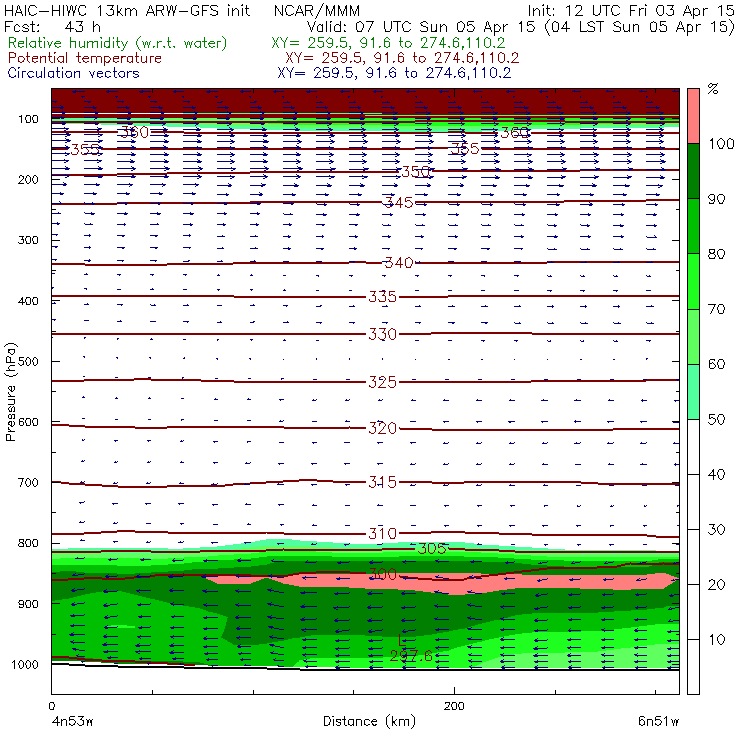
Task: Click the '900' pressure axis label
Action: coord(28,604)
